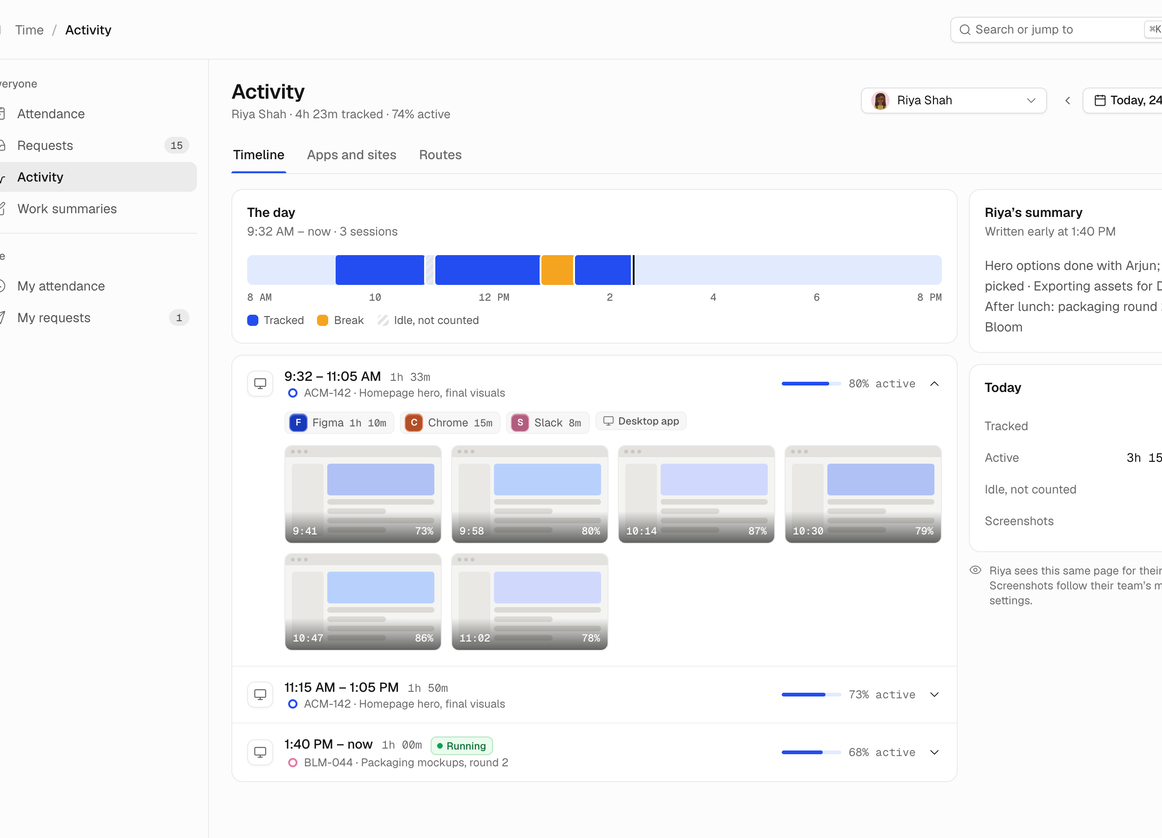The image size is (1162, 838).
Task: Click the 1 badge on My requests
Action: click(179, 318)
